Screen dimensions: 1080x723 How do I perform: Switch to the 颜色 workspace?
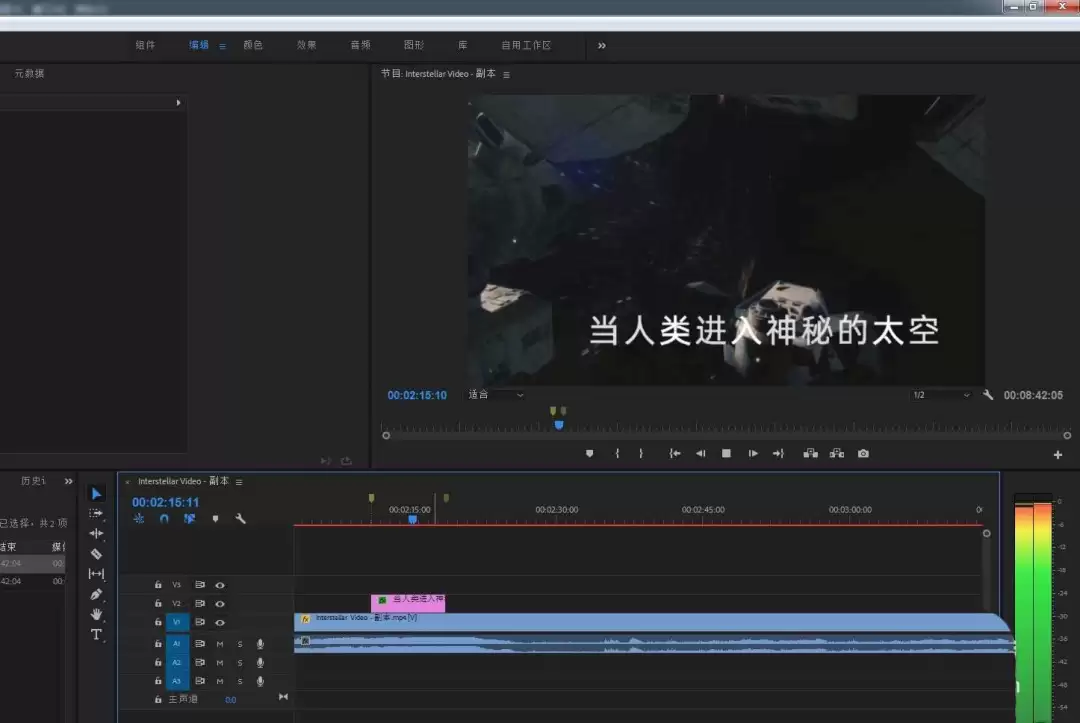point(253,45)
